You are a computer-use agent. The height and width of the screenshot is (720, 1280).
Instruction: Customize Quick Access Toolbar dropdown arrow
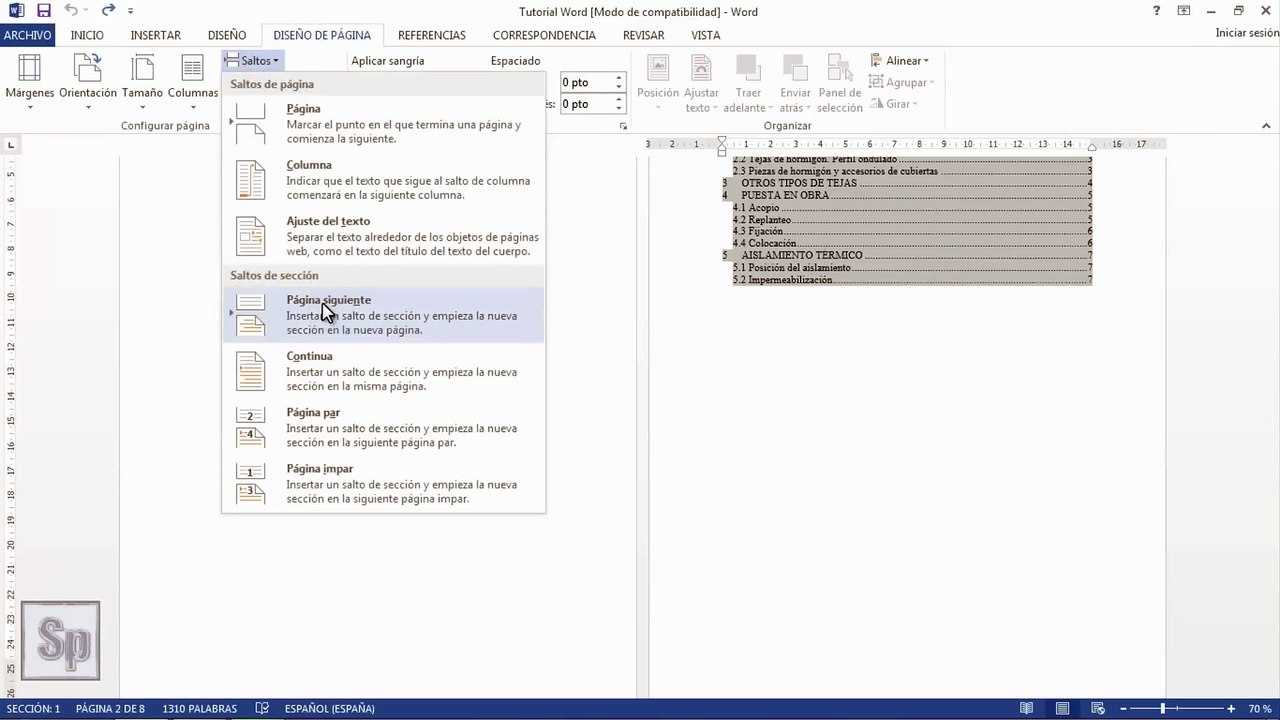tap(131, 11)
